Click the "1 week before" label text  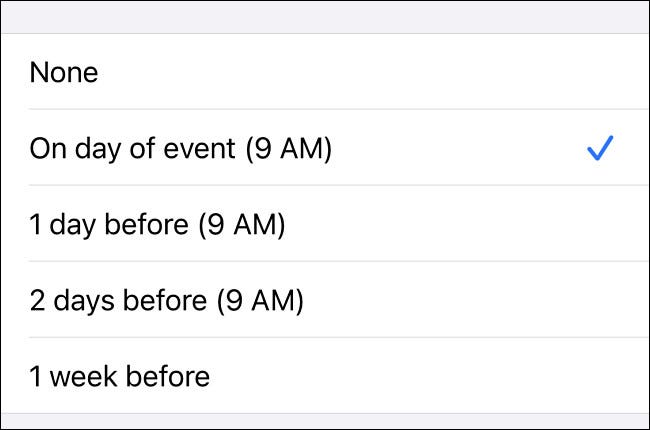[120, 376]
